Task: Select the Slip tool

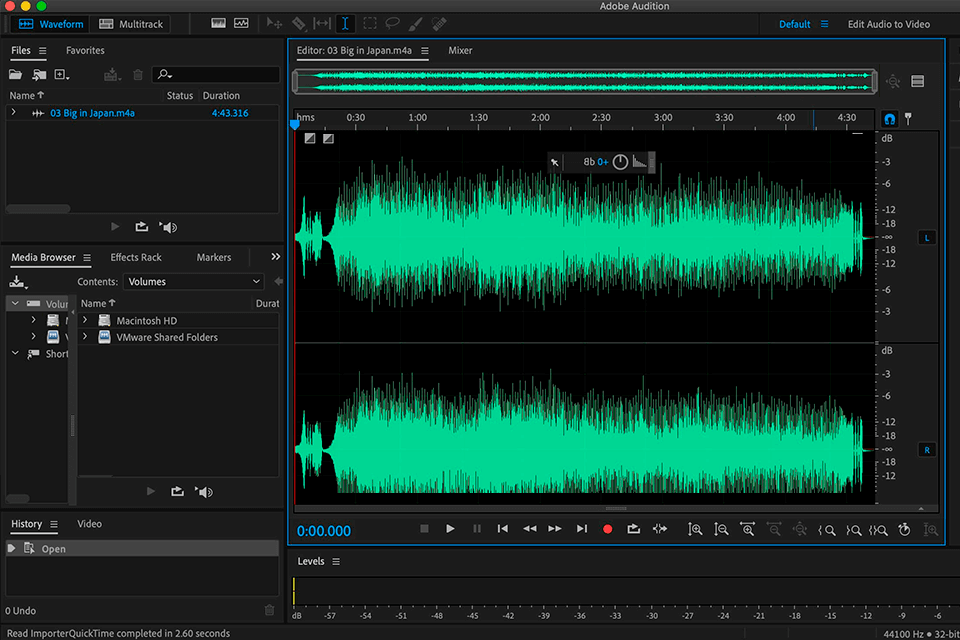Action: click(322, 24)
